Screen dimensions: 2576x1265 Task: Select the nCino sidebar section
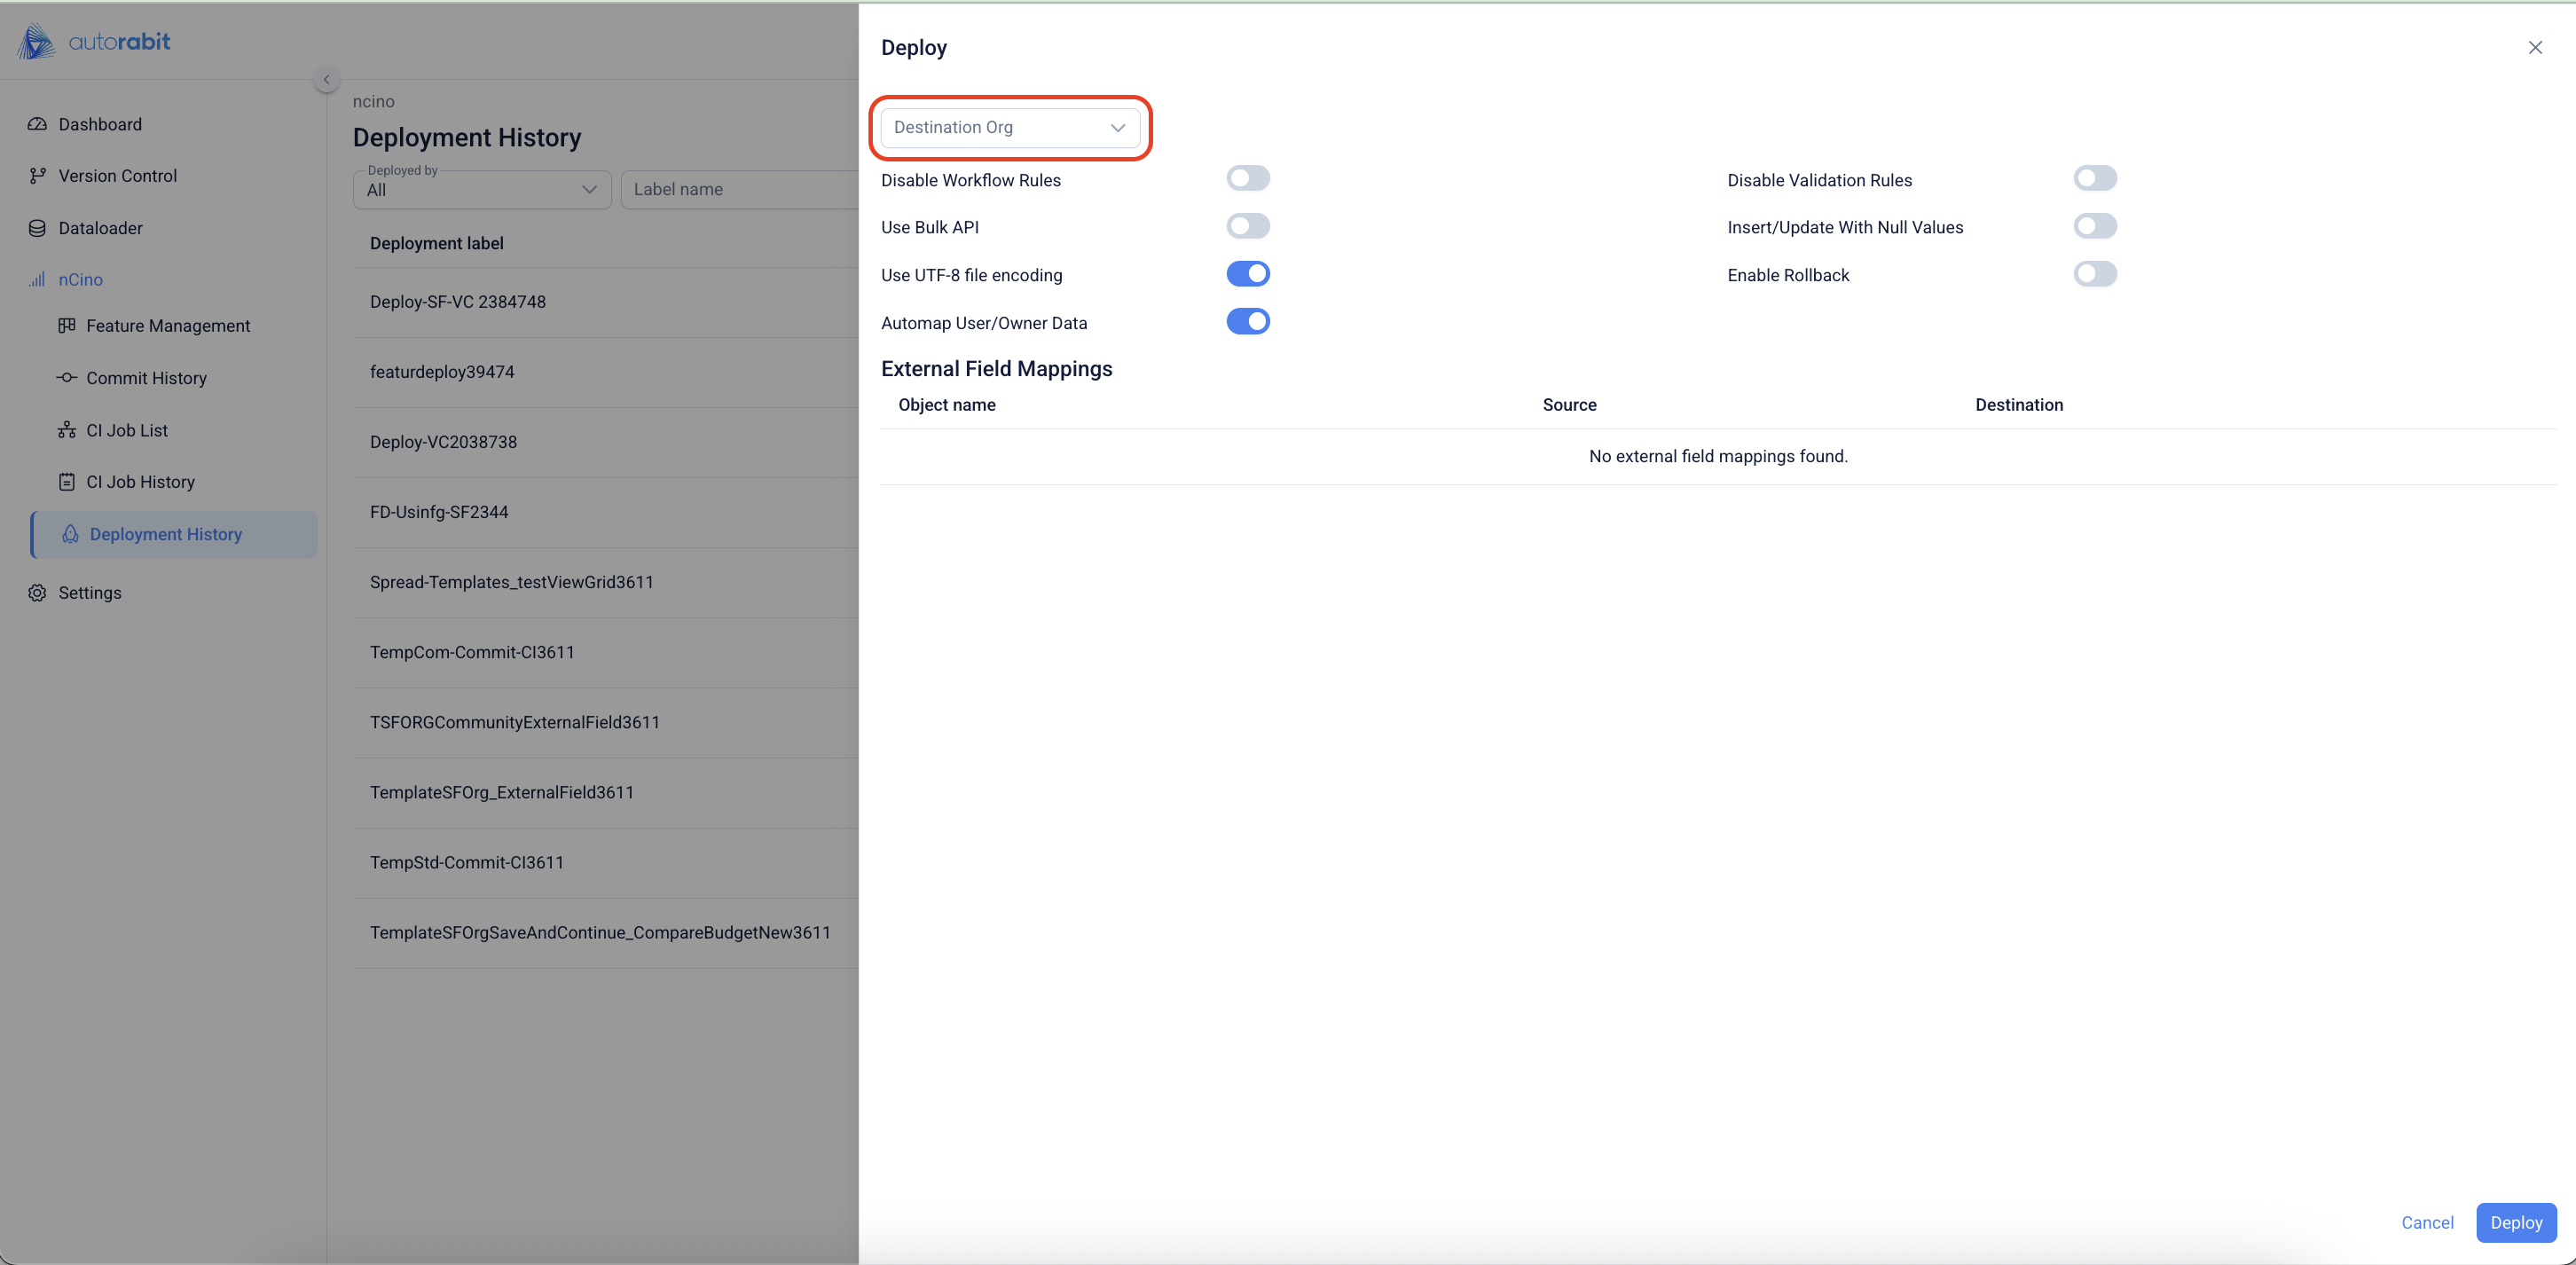coord(80,280)
